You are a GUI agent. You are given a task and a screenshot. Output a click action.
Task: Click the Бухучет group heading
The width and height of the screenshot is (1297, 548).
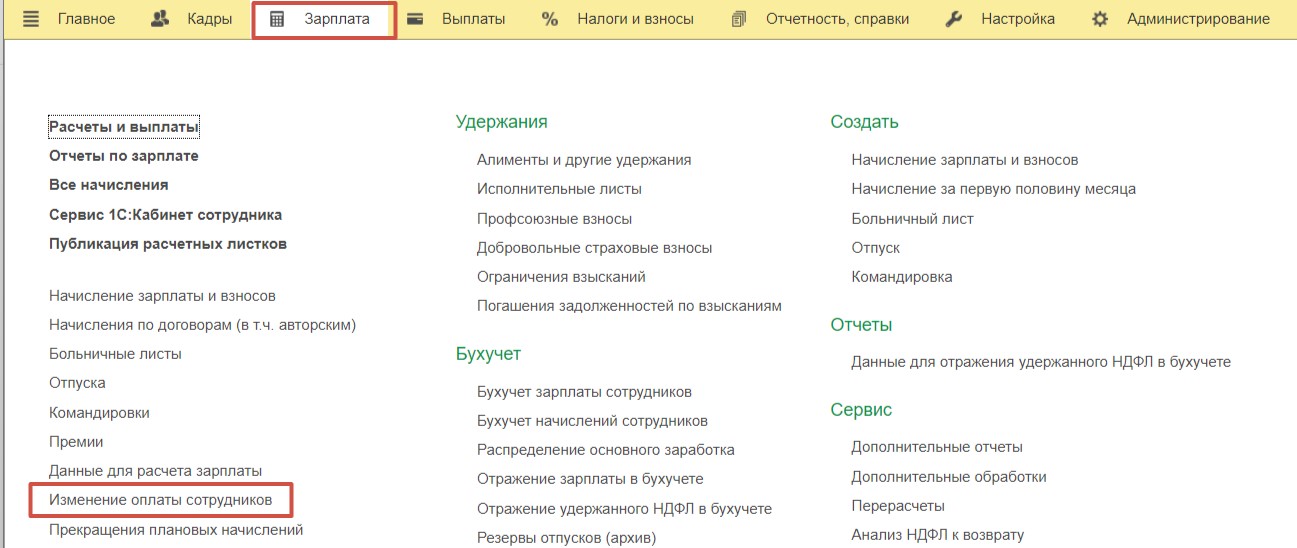(x=488, y=354)
